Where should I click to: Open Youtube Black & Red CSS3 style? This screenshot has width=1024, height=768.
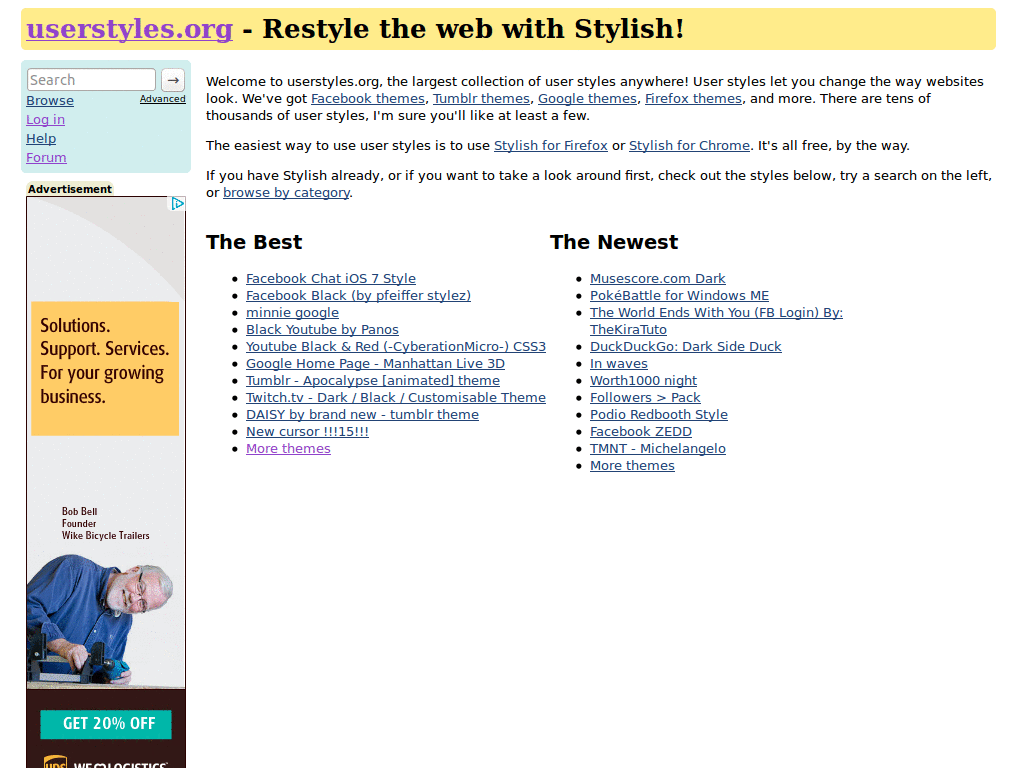396,347
